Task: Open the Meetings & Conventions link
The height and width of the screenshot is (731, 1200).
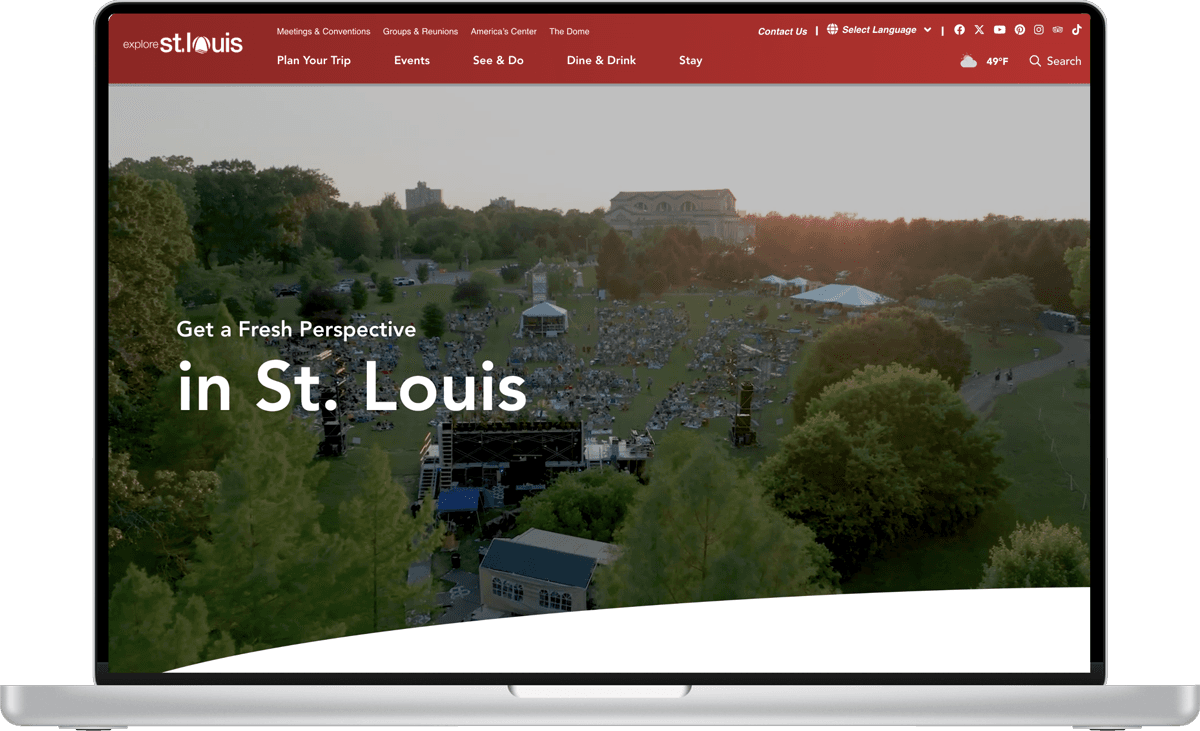Action: pyautogui.click(x=323, y=31)
